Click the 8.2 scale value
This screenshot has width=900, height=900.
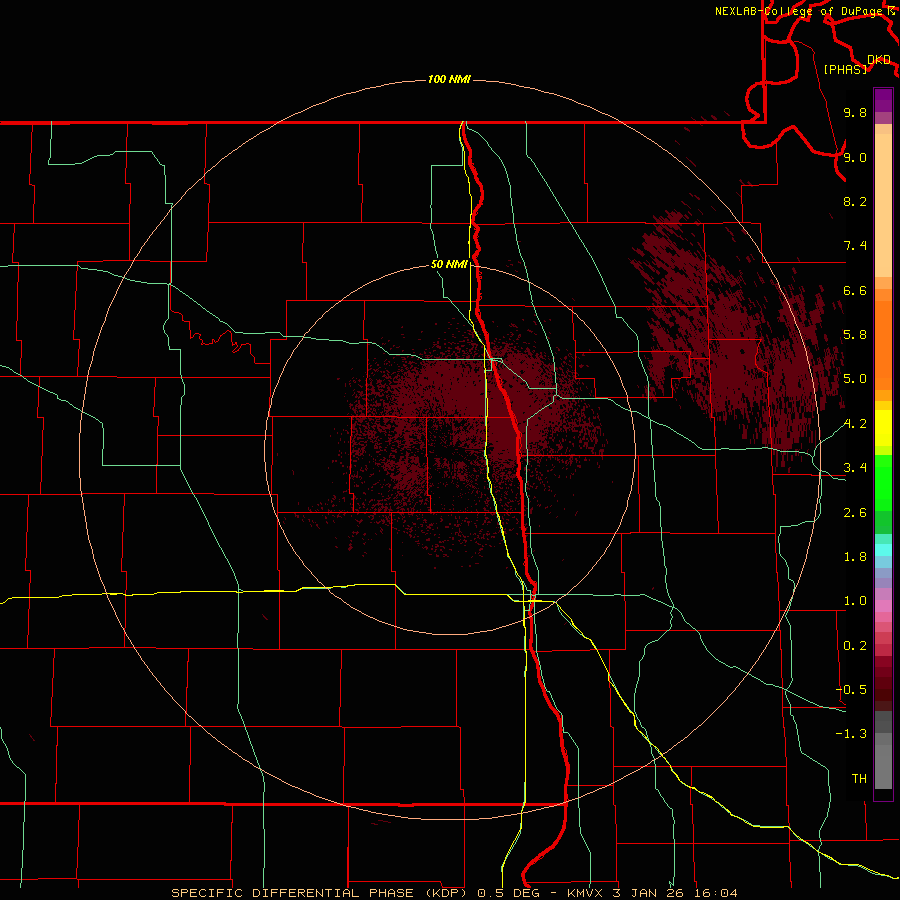tap(855, 201)
